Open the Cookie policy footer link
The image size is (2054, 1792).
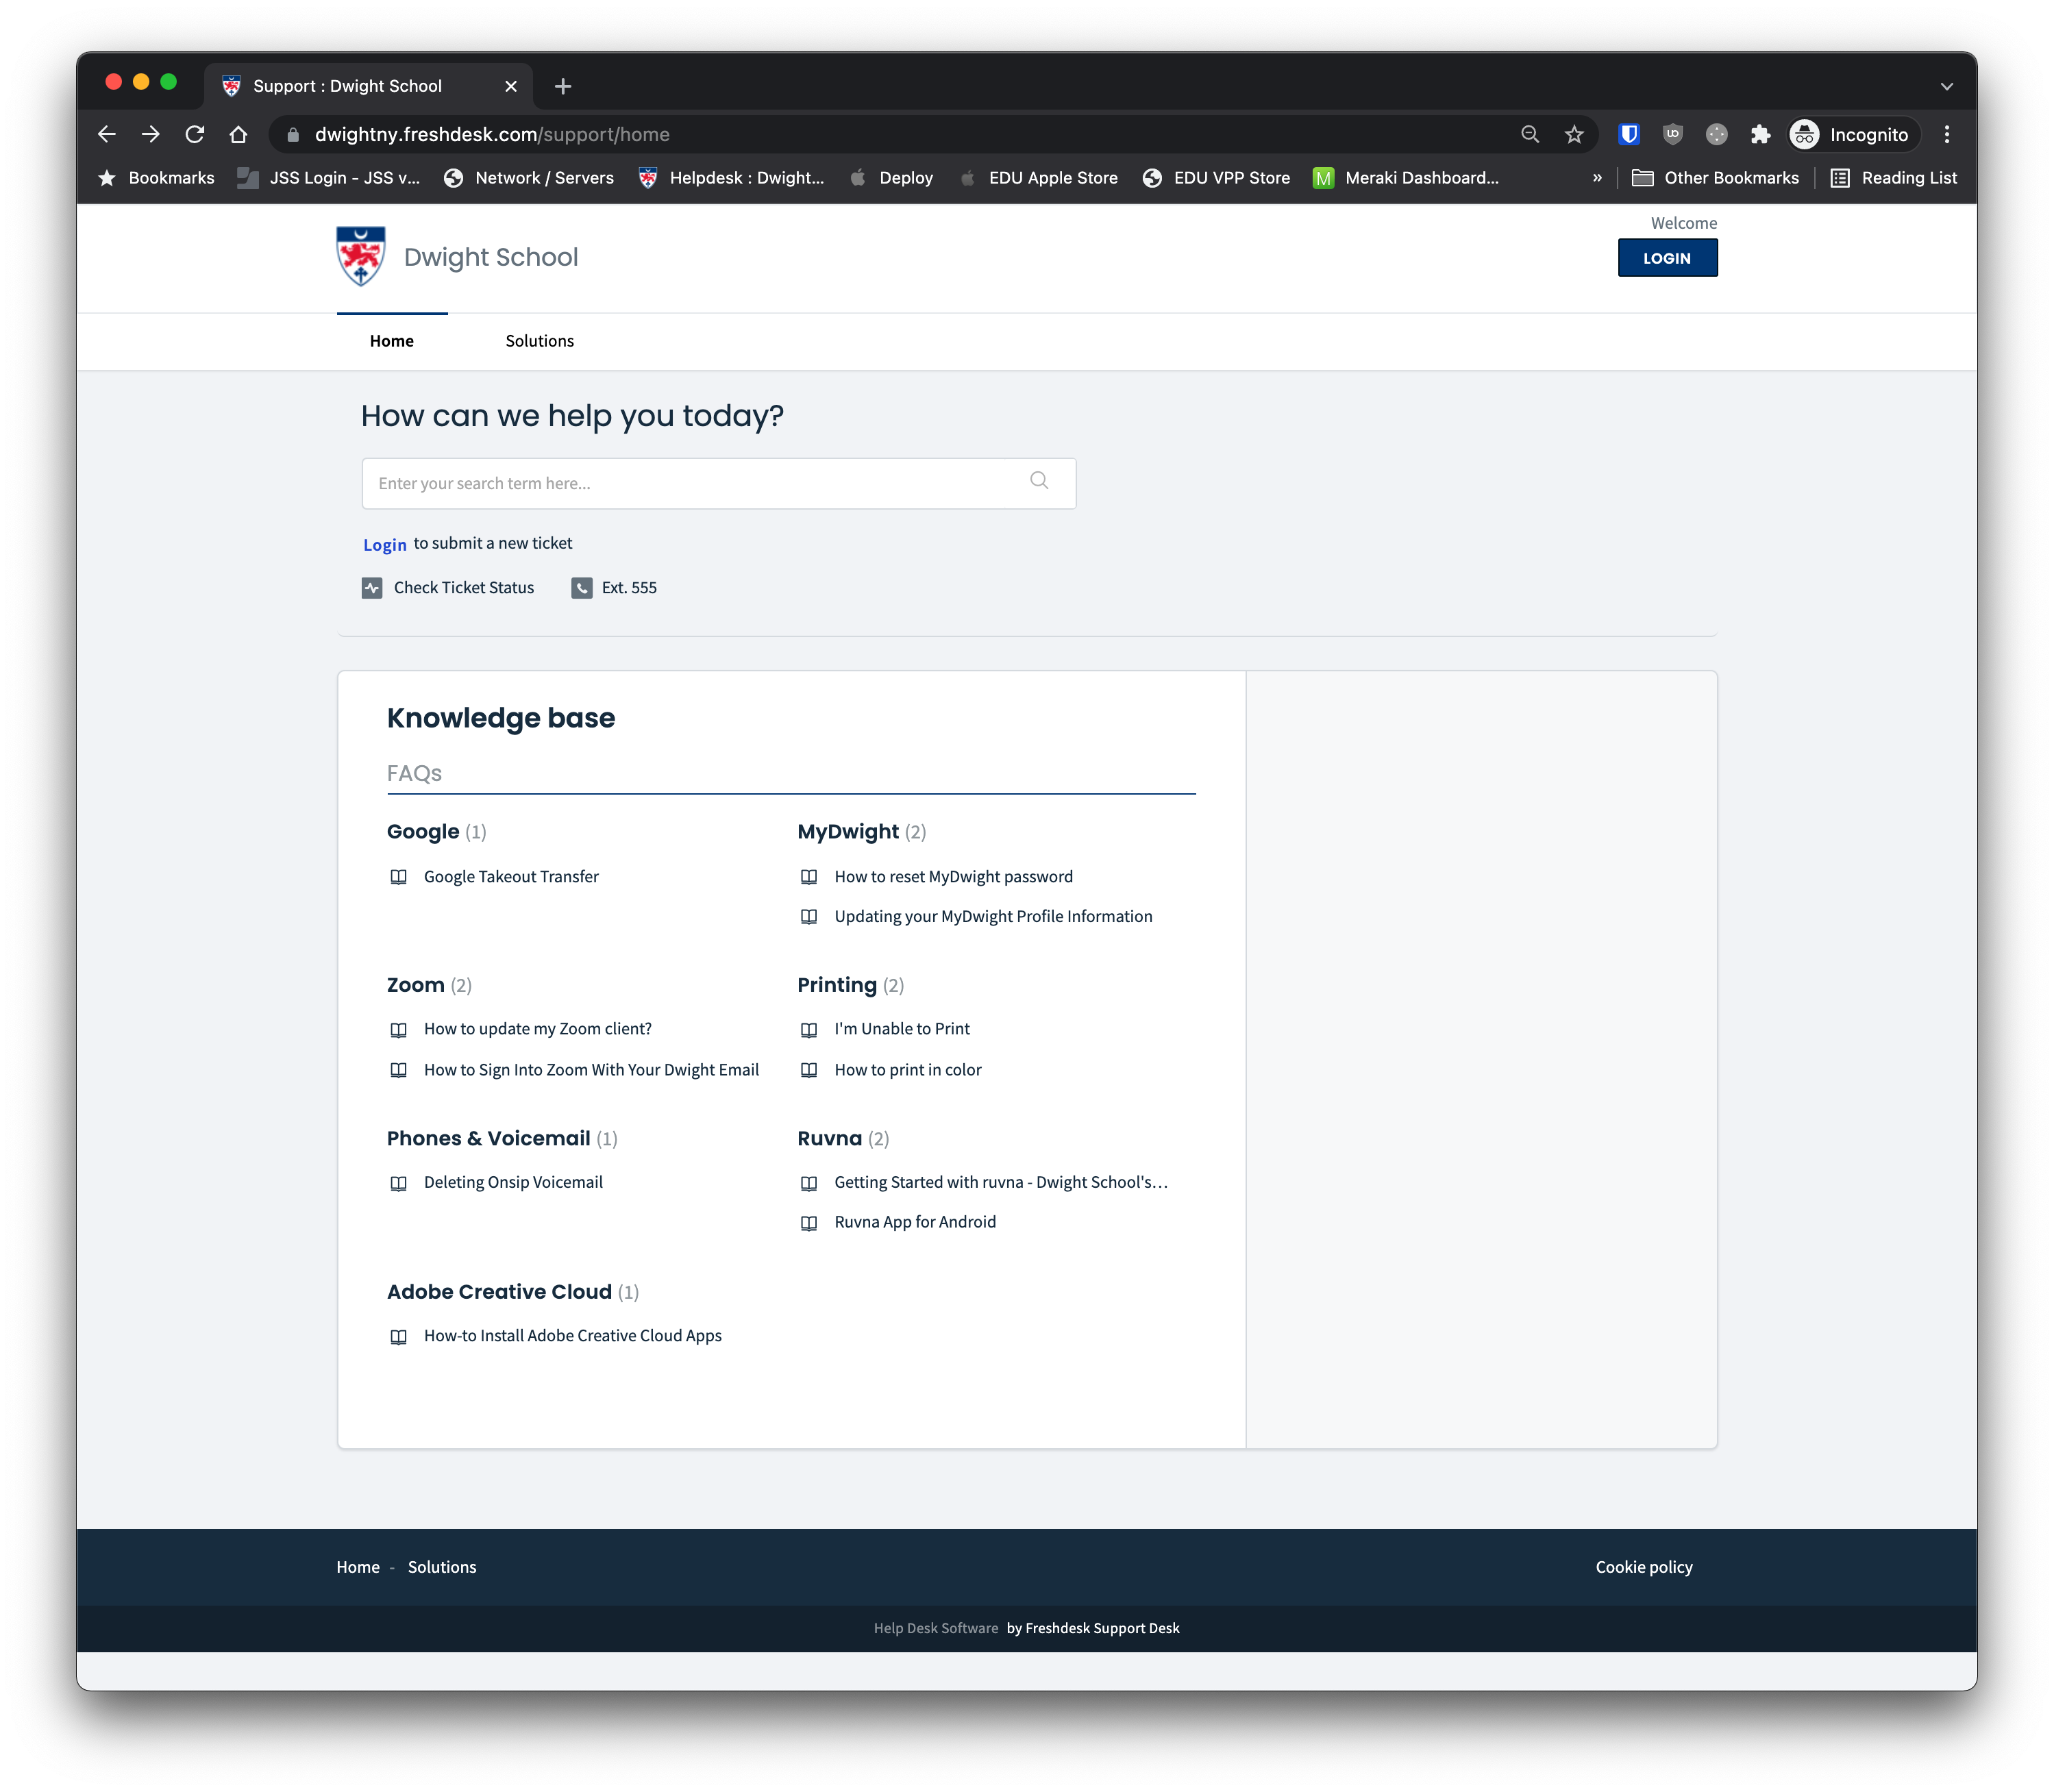pos(1643,1567)
